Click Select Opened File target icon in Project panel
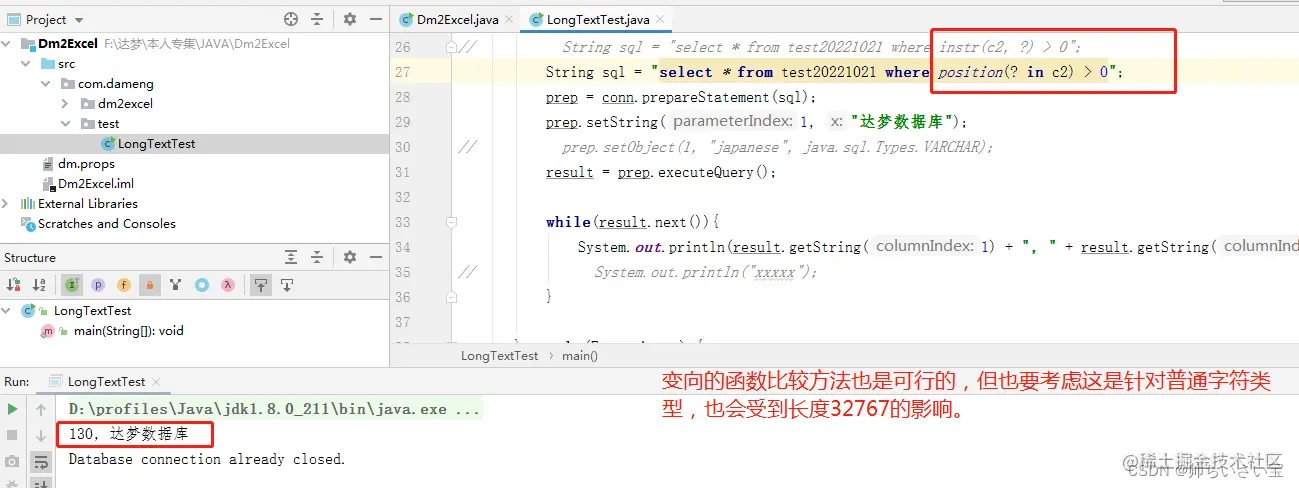The width and height of the screenshot is (1299, 488). 291,19
